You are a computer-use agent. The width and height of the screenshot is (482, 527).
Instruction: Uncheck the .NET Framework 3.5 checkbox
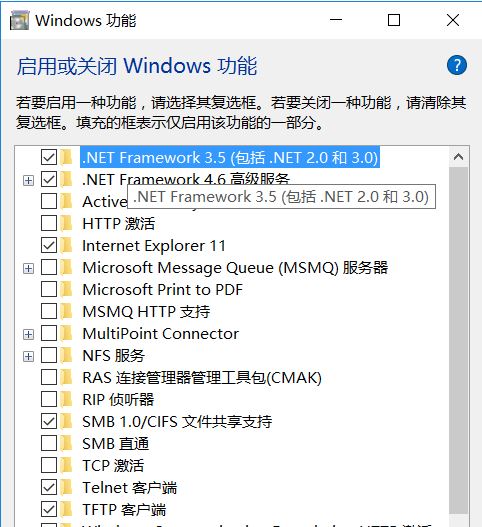(49, 157)
